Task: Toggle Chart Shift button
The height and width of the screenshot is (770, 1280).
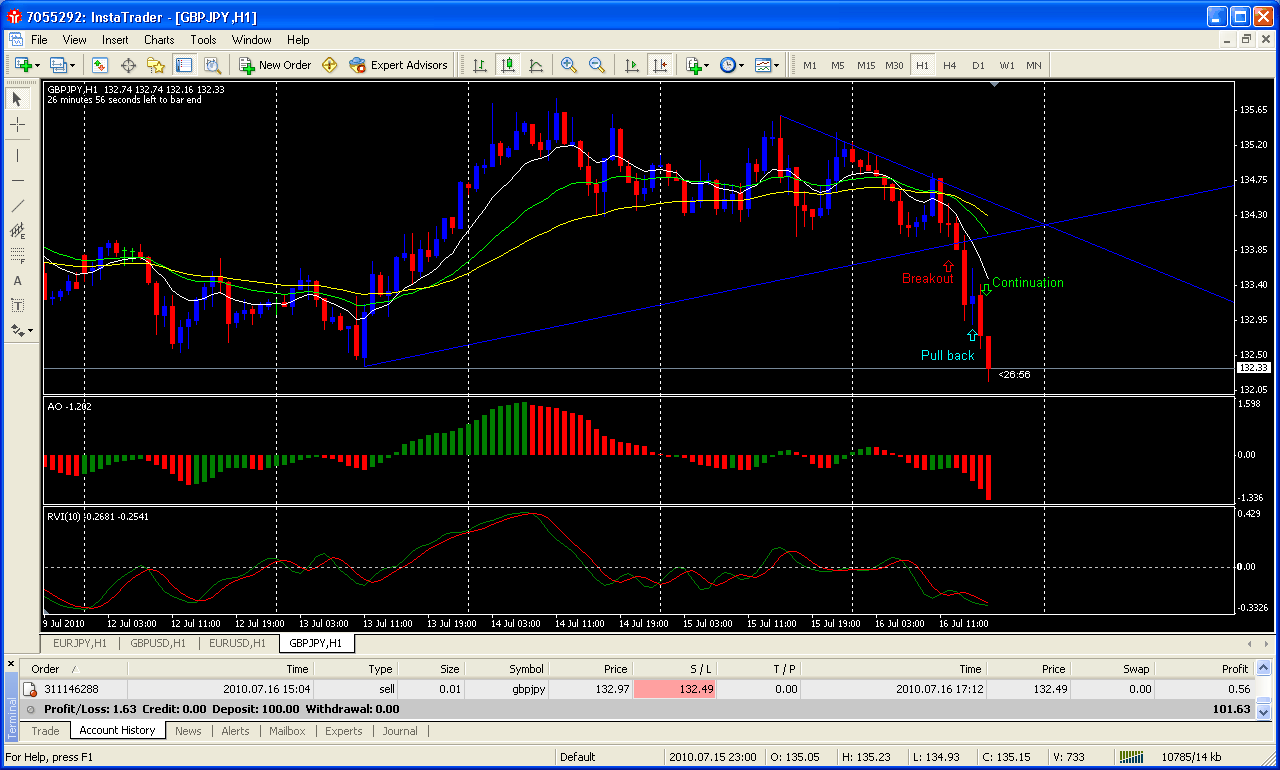Action: (659, 65)
